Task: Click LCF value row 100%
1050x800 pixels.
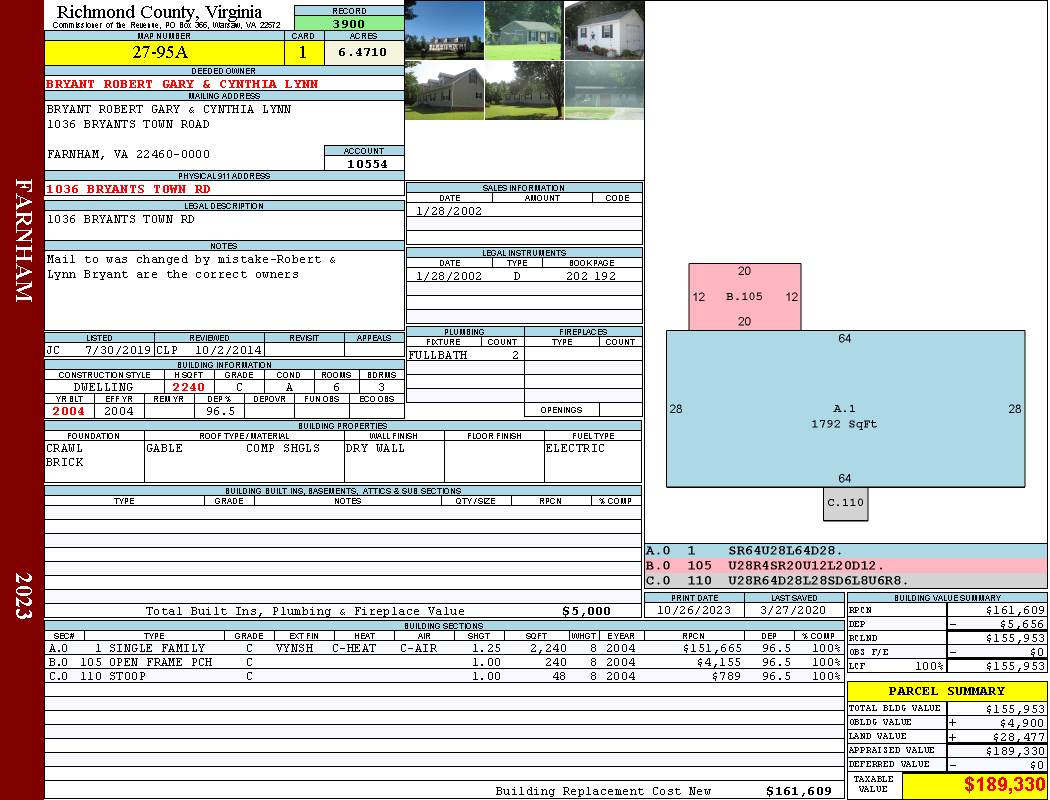Action: pyautogui.click(x=947, y=666)
